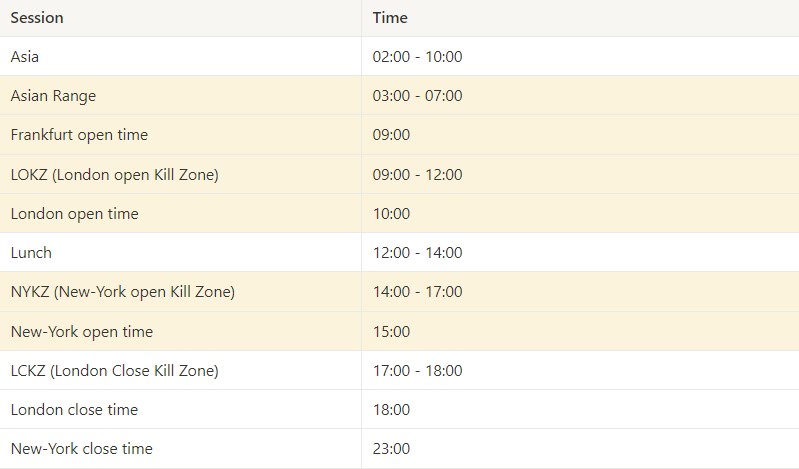The width and height of the screenshot is (799, 469).
Task: Select the 09:00 - 12:00 time cell
Action: [580, 174]
